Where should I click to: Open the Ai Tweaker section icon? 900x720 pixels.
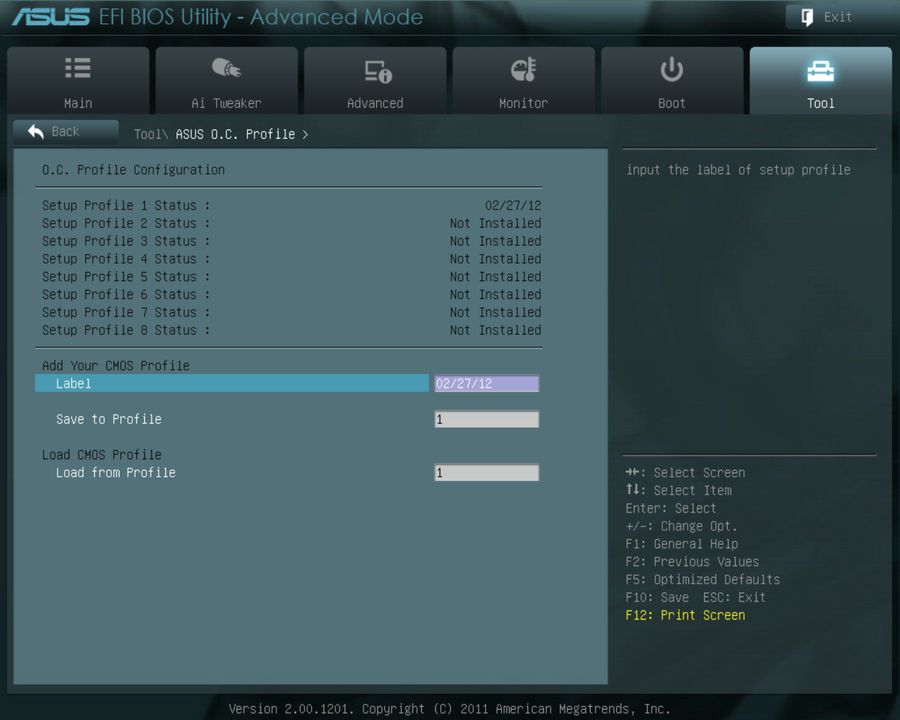click(x=226, y=68)
